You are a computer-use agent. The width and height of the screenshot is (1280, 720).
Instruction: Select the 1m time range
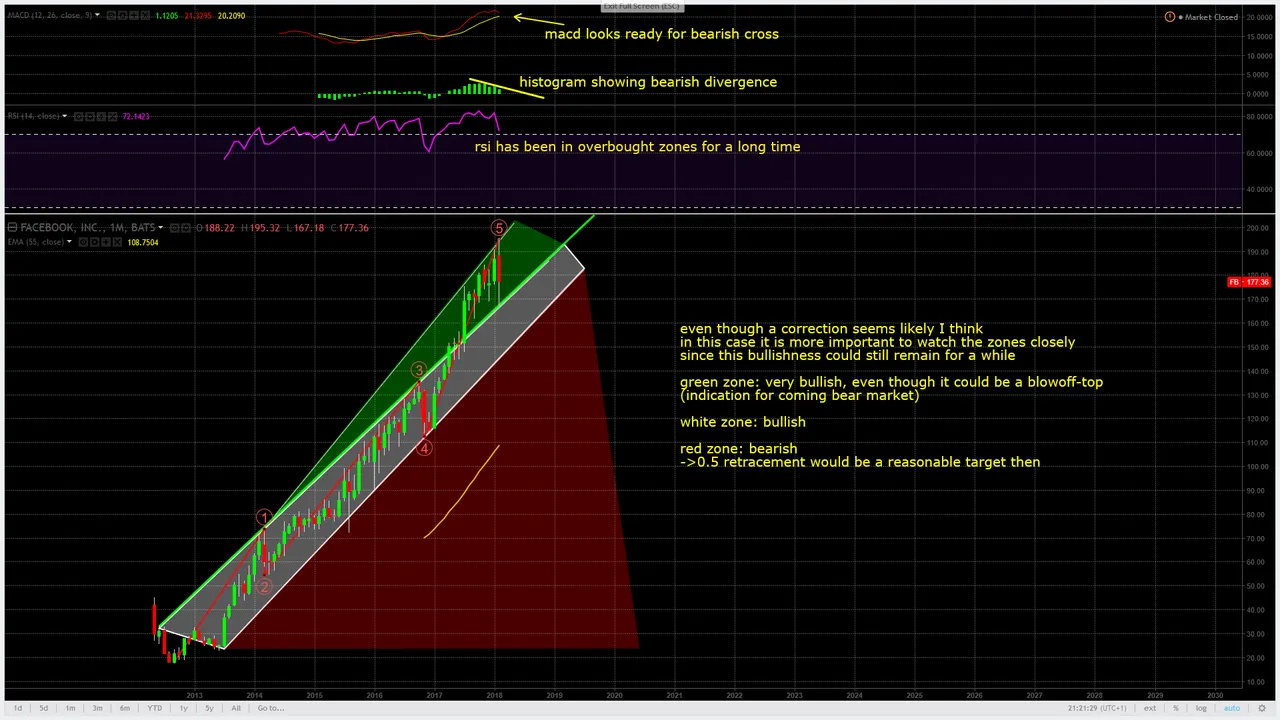pyautogui.click(x=70, y=708)
